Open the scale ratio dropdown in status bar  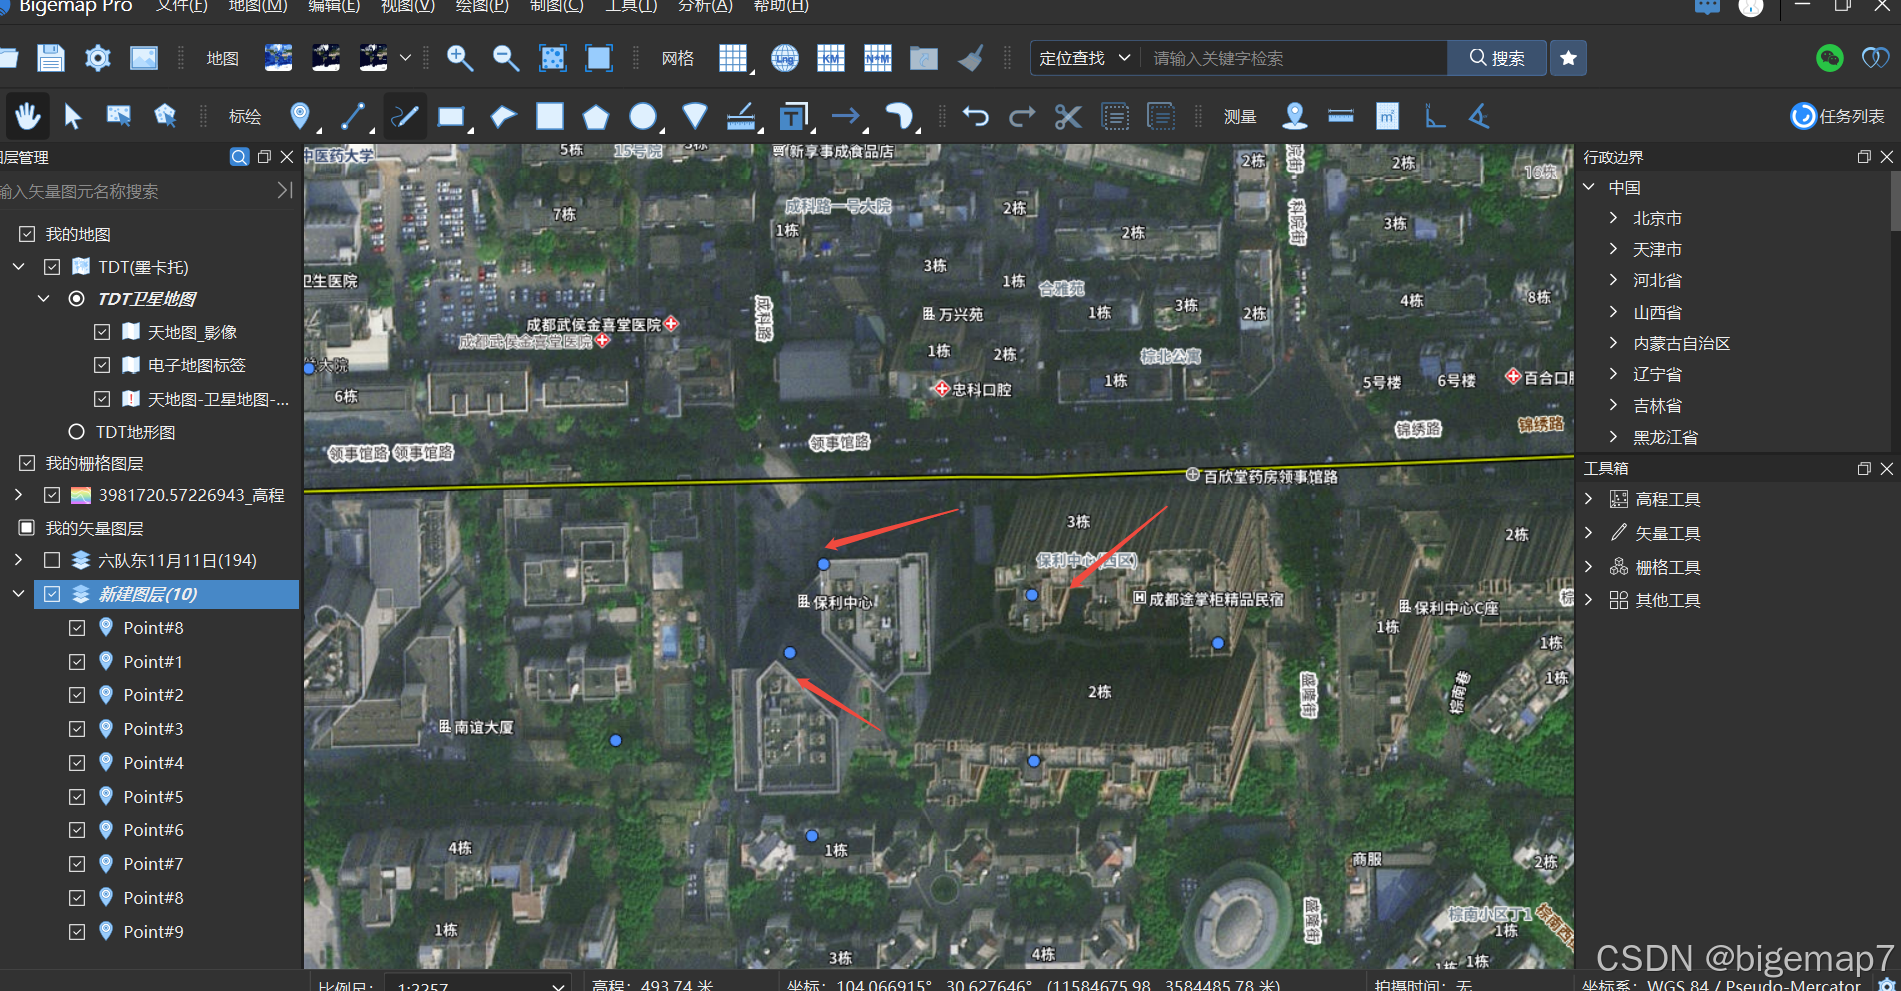558,985
